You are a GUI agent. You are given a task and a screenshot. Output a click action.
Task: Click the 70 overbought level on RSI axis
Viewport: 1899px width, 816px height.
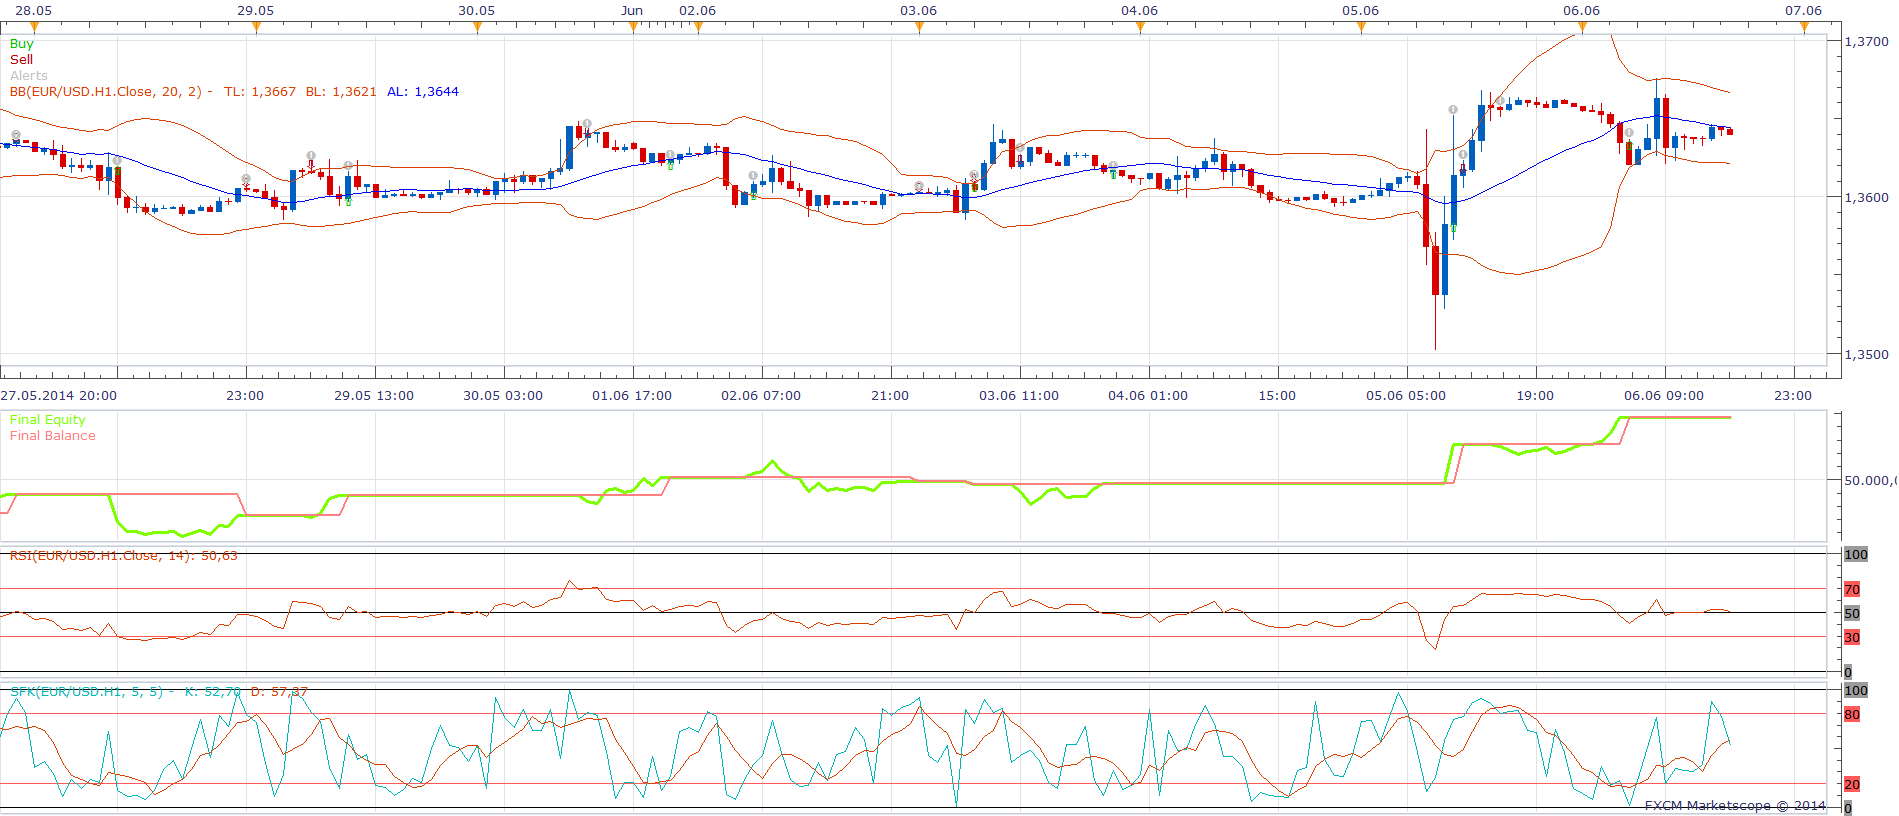(x=1852, y=589)
